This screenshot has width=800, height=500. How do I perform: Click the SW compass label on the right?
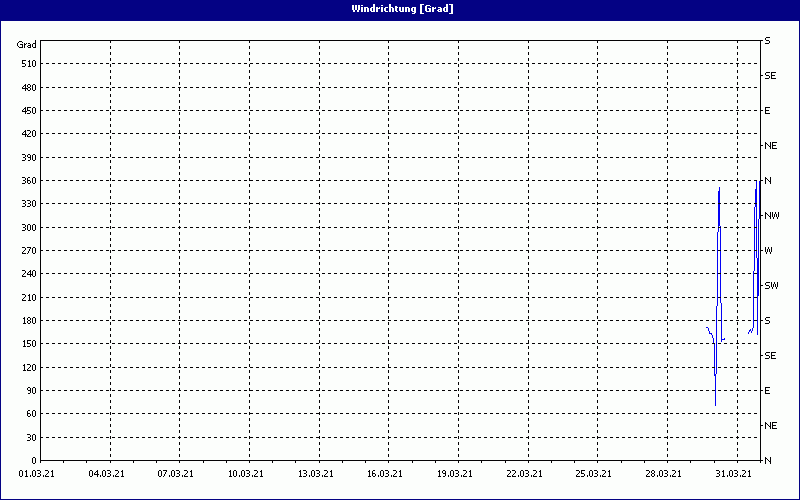point(770,286)
